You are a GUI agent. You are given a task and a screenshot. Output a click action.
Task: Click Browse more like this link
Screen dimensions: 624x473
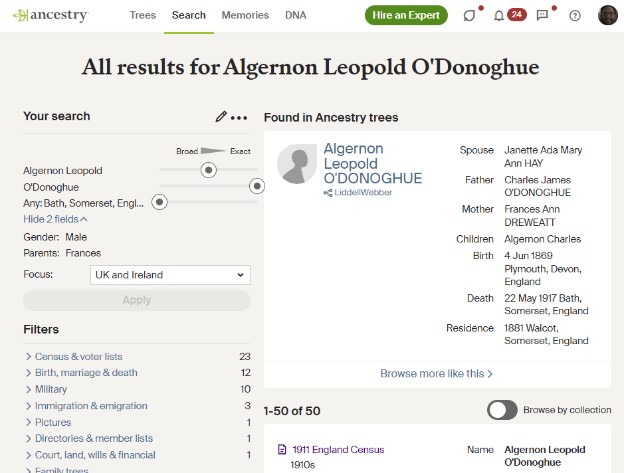437,374
